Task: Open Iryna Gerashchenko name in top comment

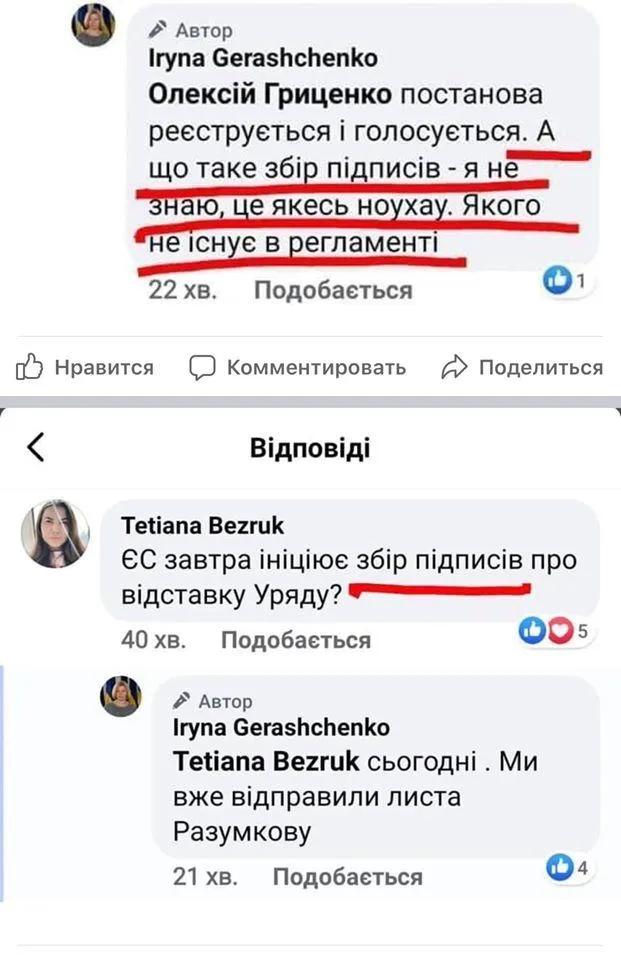Action: coord(262,59)
